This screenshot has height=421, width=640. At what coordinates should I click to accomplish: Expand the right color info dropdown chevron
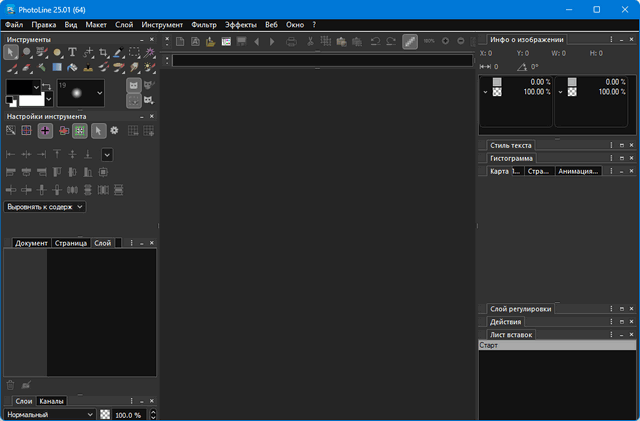(x=560, y=92)
